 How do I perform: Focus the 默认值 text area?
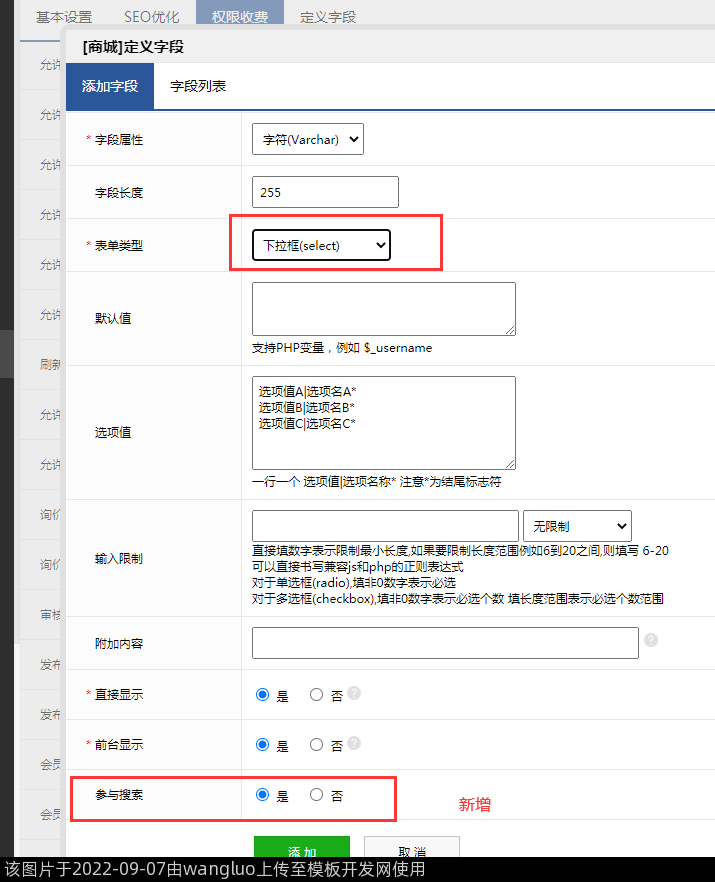point(383,308)
